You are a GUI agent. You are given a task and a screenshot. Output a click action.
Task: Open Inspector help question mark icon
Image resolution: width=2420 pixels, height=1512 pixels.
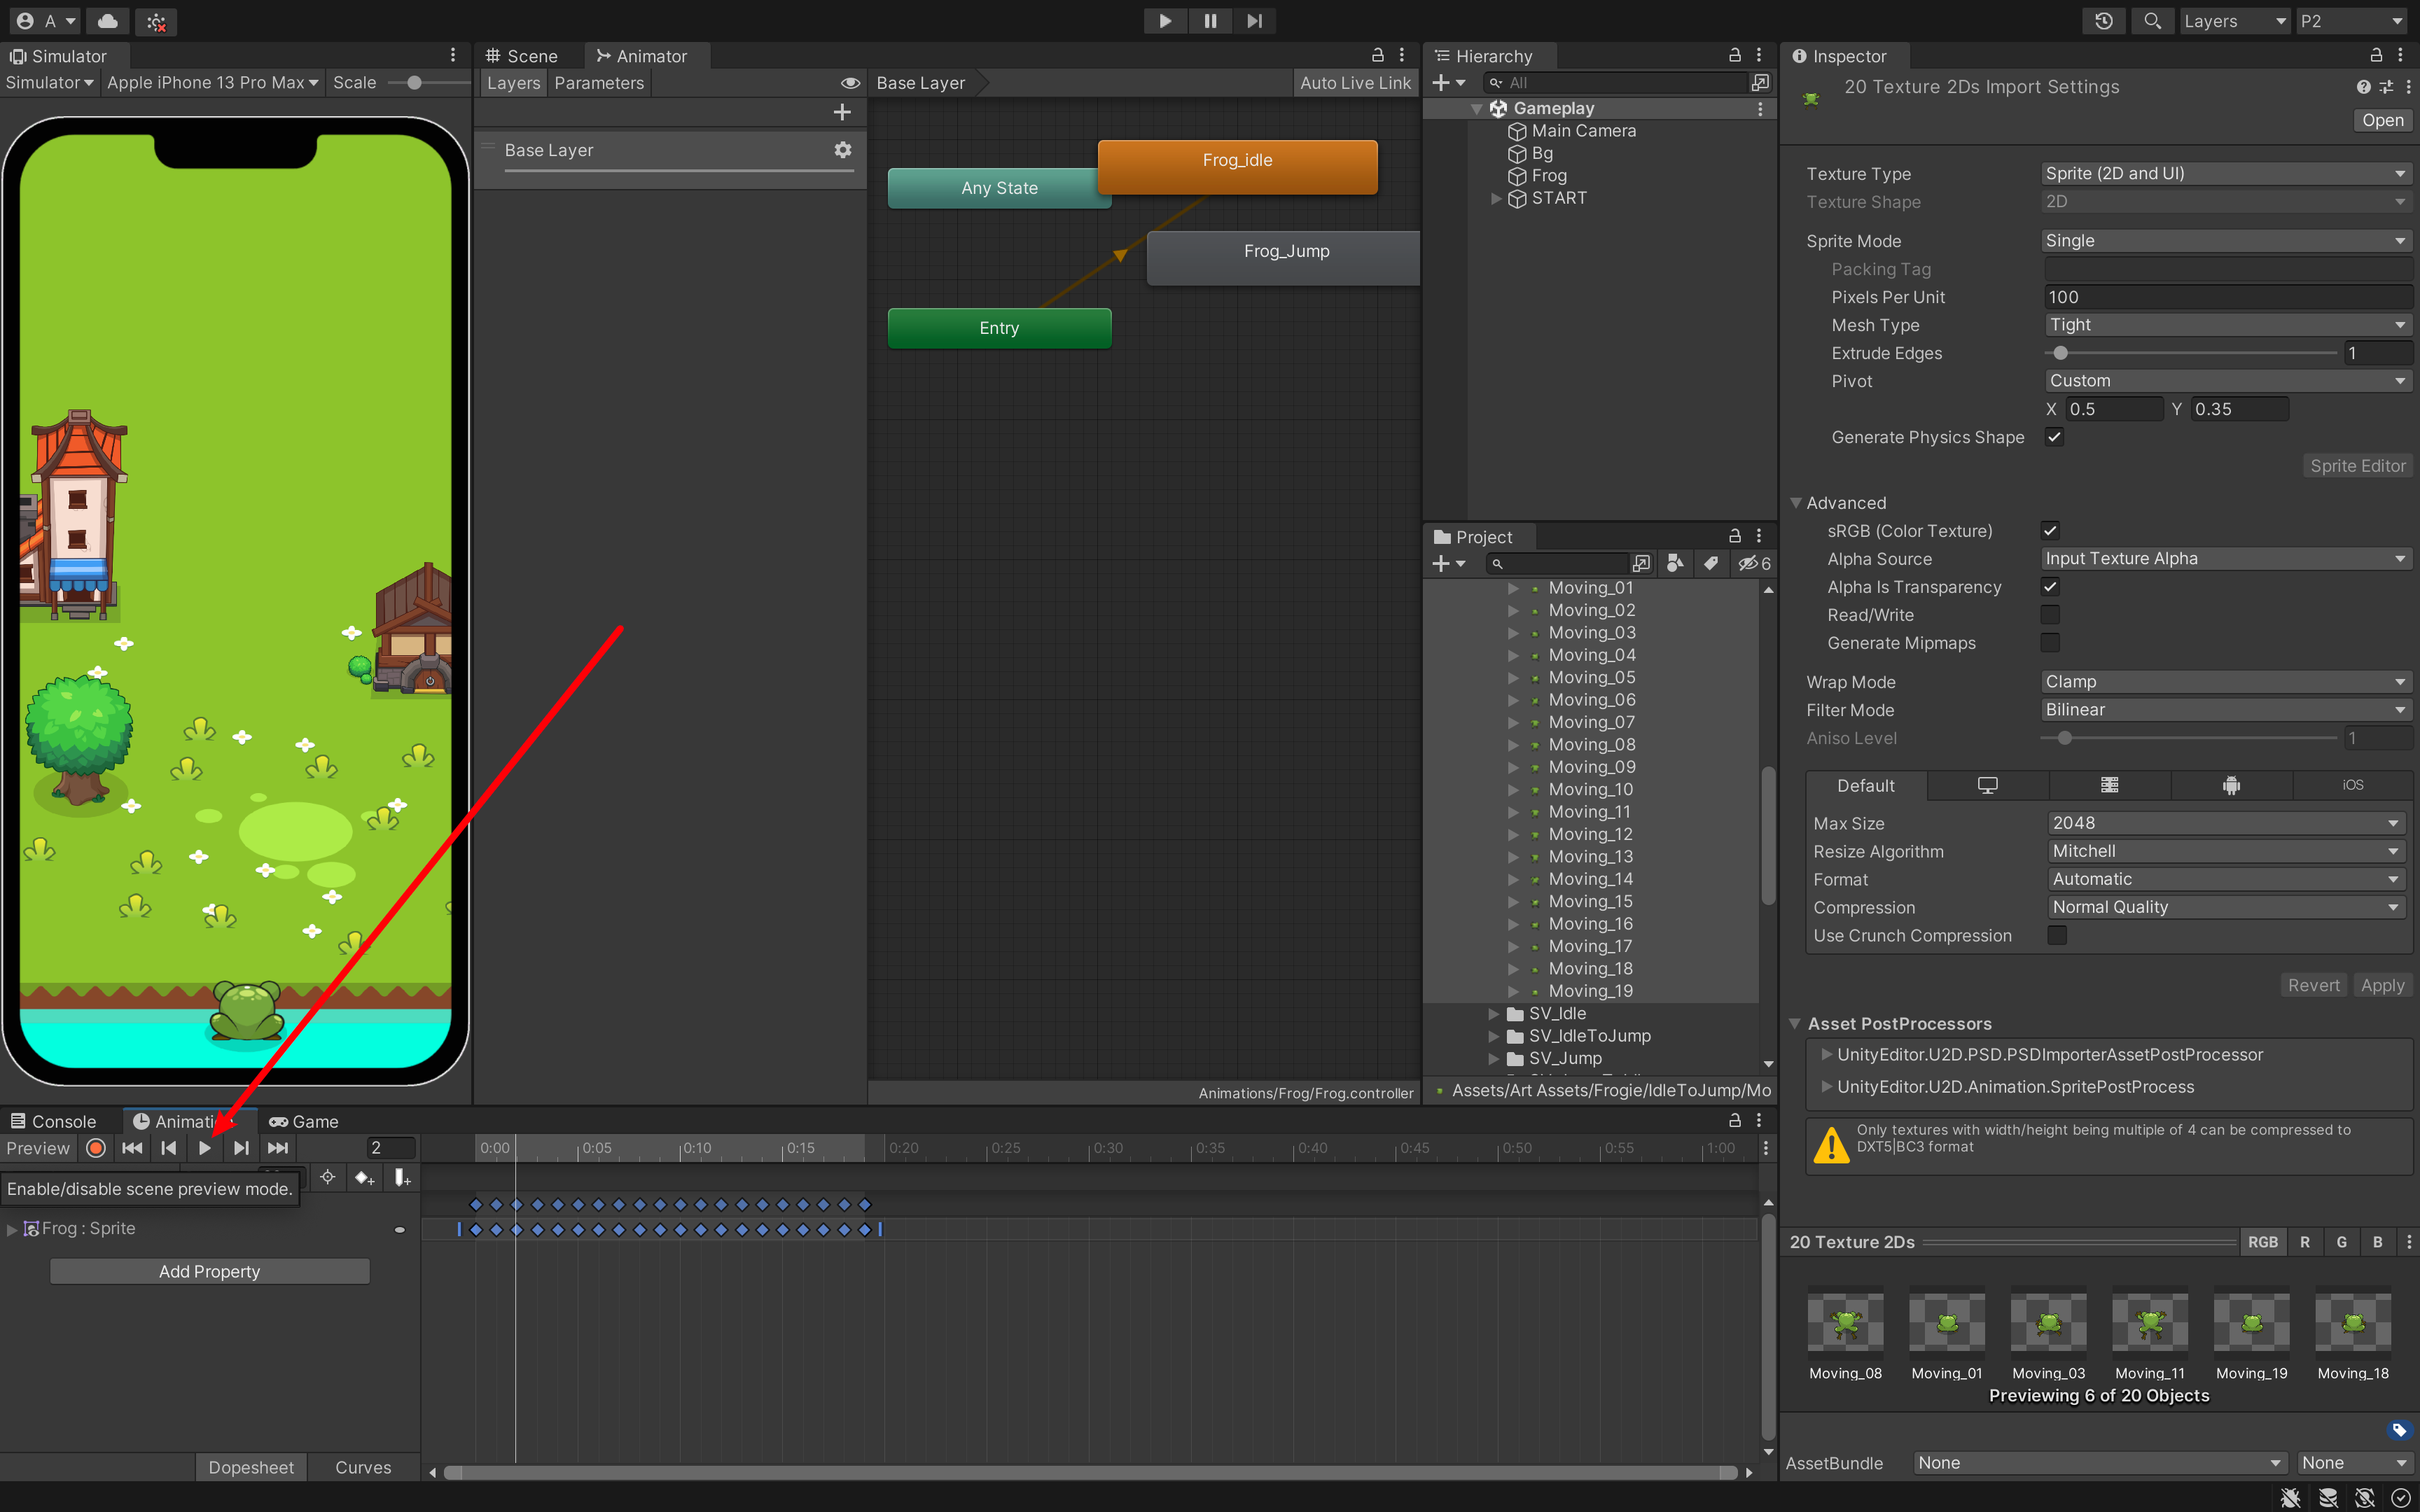2363,87
